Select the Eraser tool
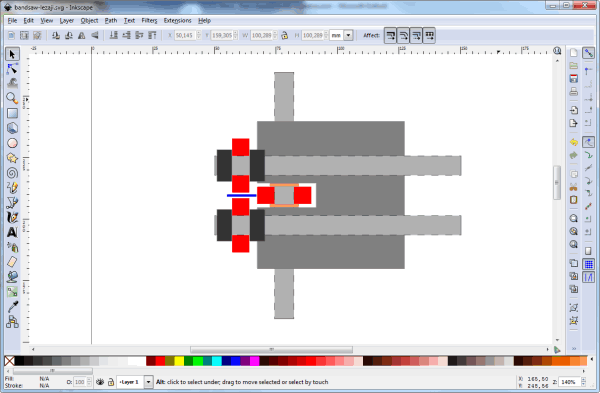Viewport: 600px width, 393px height. (x=12, y=262)
